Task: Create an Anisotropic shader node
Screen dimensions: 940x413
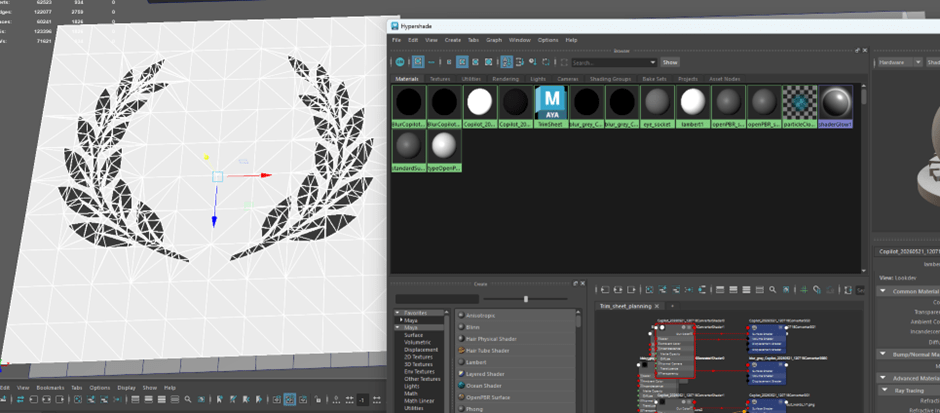Action: coord(516,316)
